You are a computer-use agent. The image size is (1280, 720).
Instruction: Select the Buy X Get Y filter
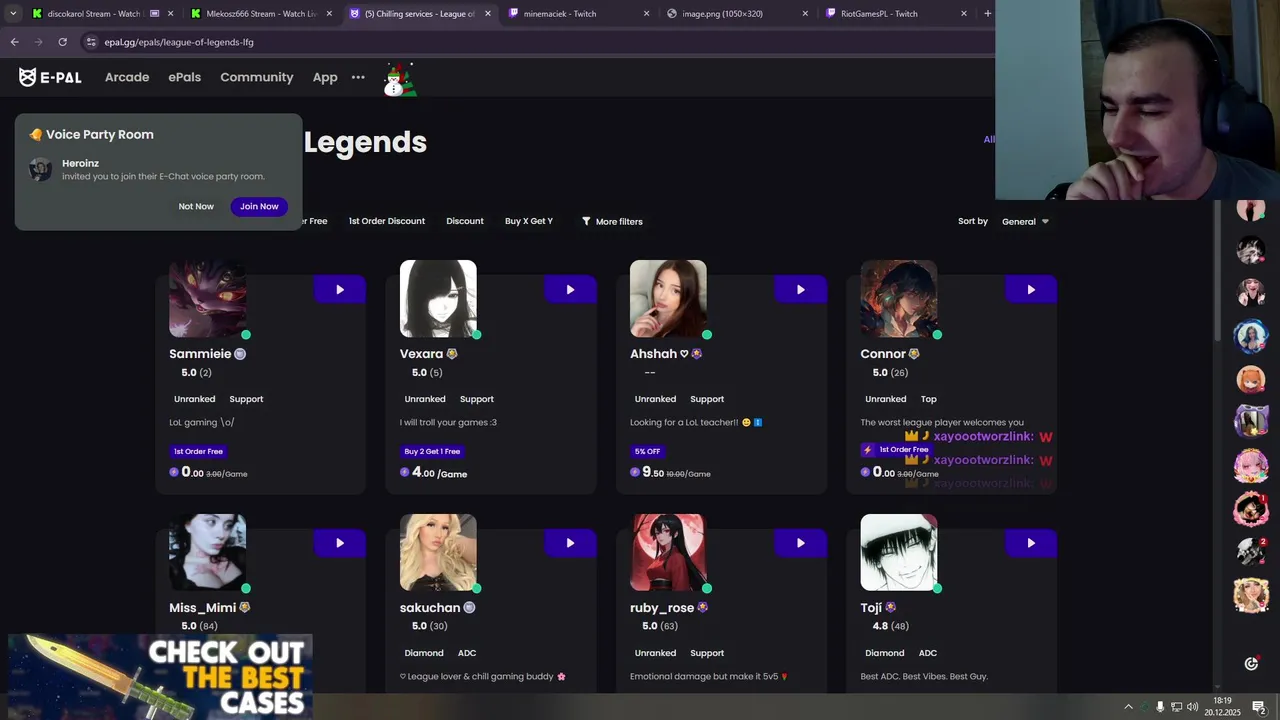[529, 221]
